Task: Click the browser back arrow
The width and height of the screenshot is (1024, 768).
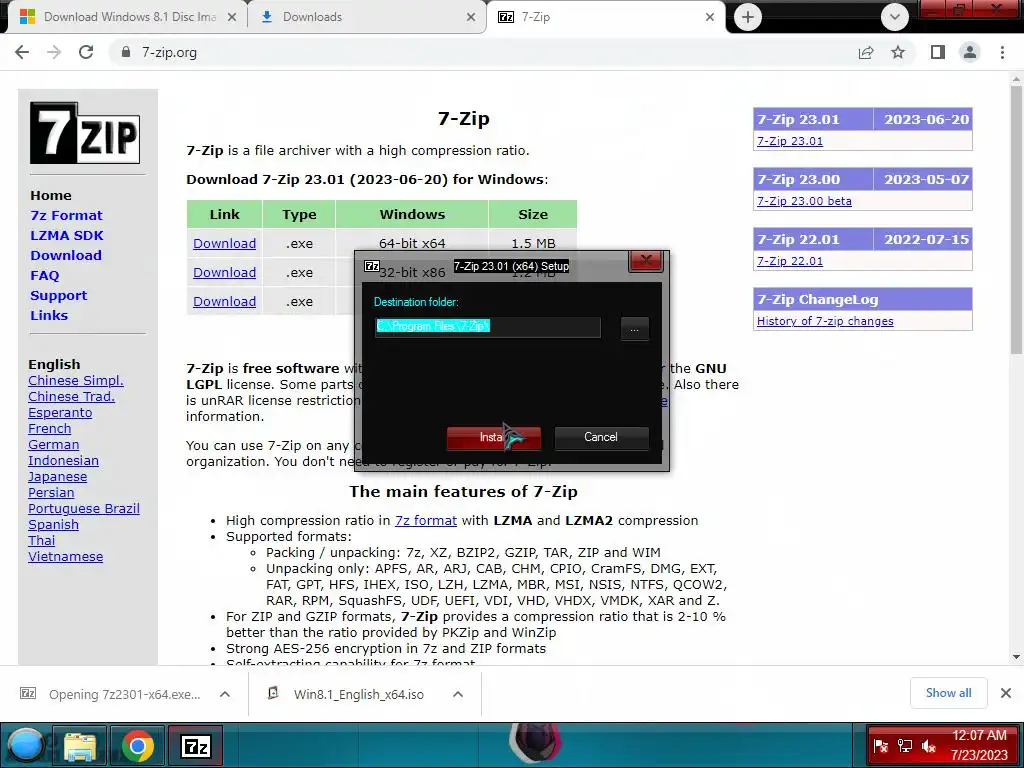Action: [x=22, y=52]
